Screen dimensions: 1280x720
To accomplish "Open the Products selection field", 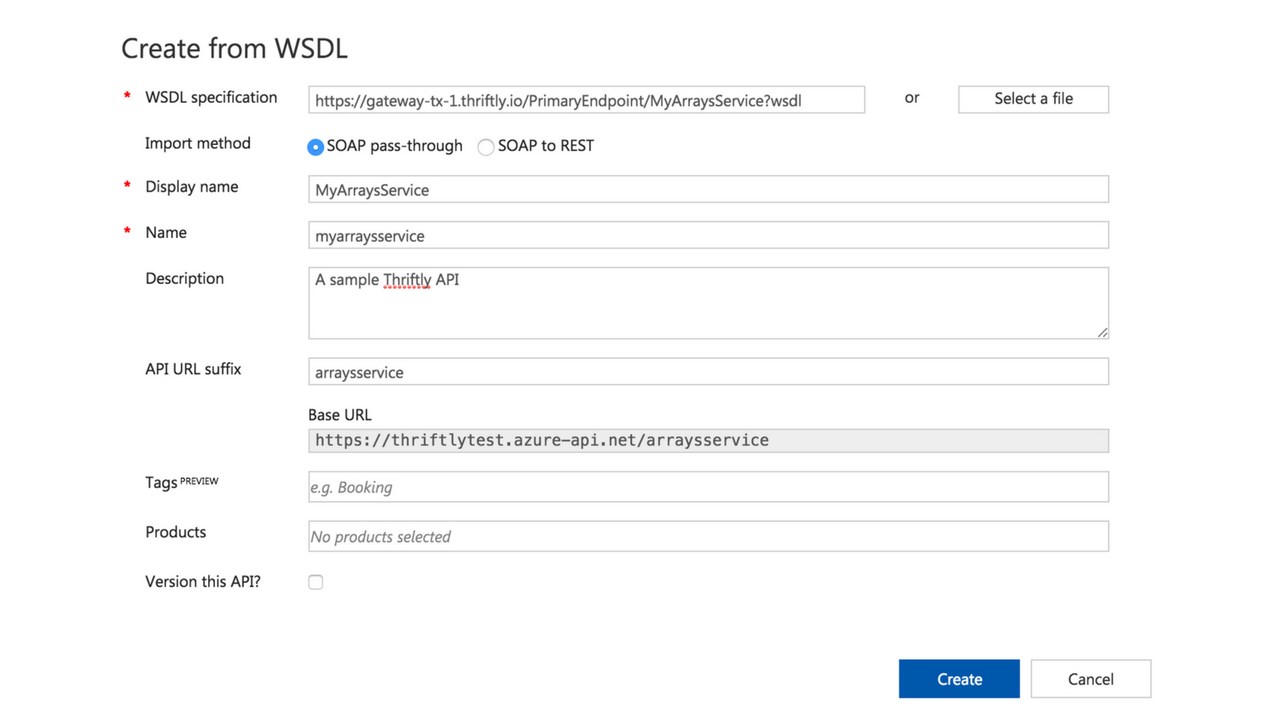I will [x=708, y=537].
